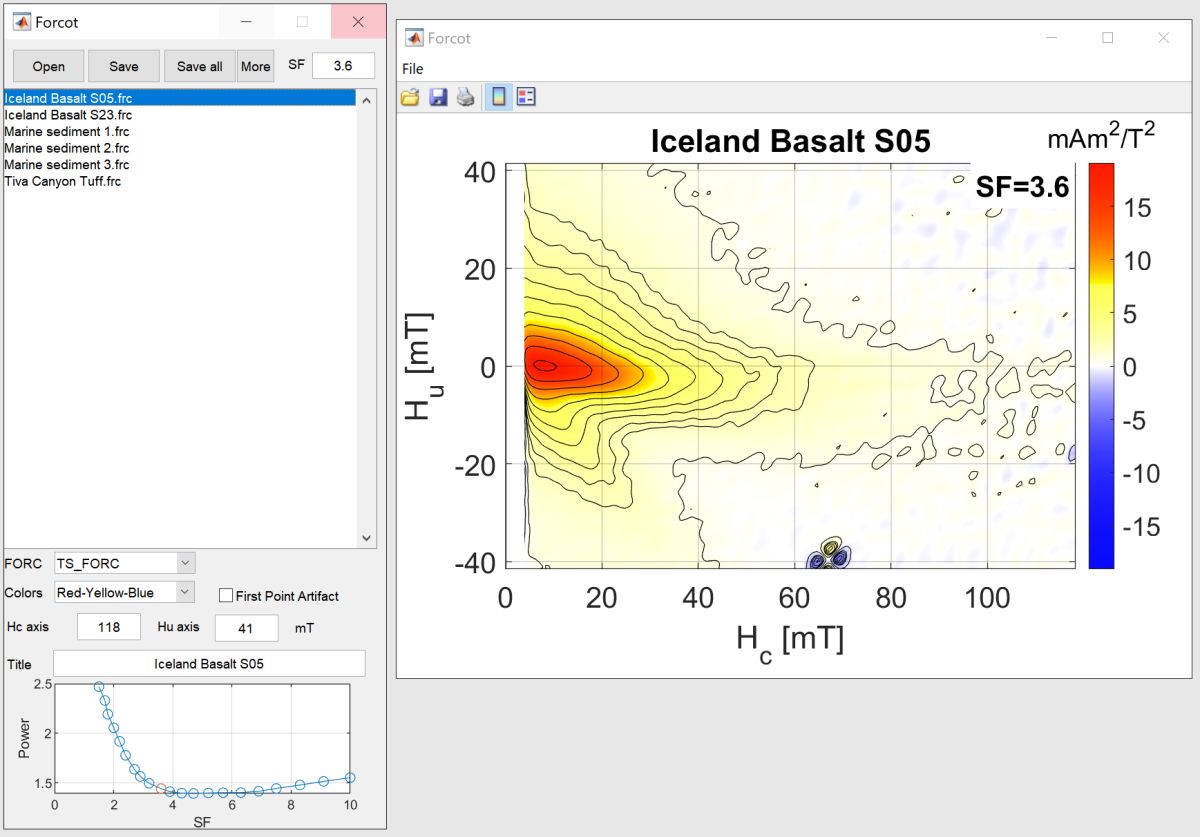Select Iceland Basalt S05.frc in list

tap(180, 99)
